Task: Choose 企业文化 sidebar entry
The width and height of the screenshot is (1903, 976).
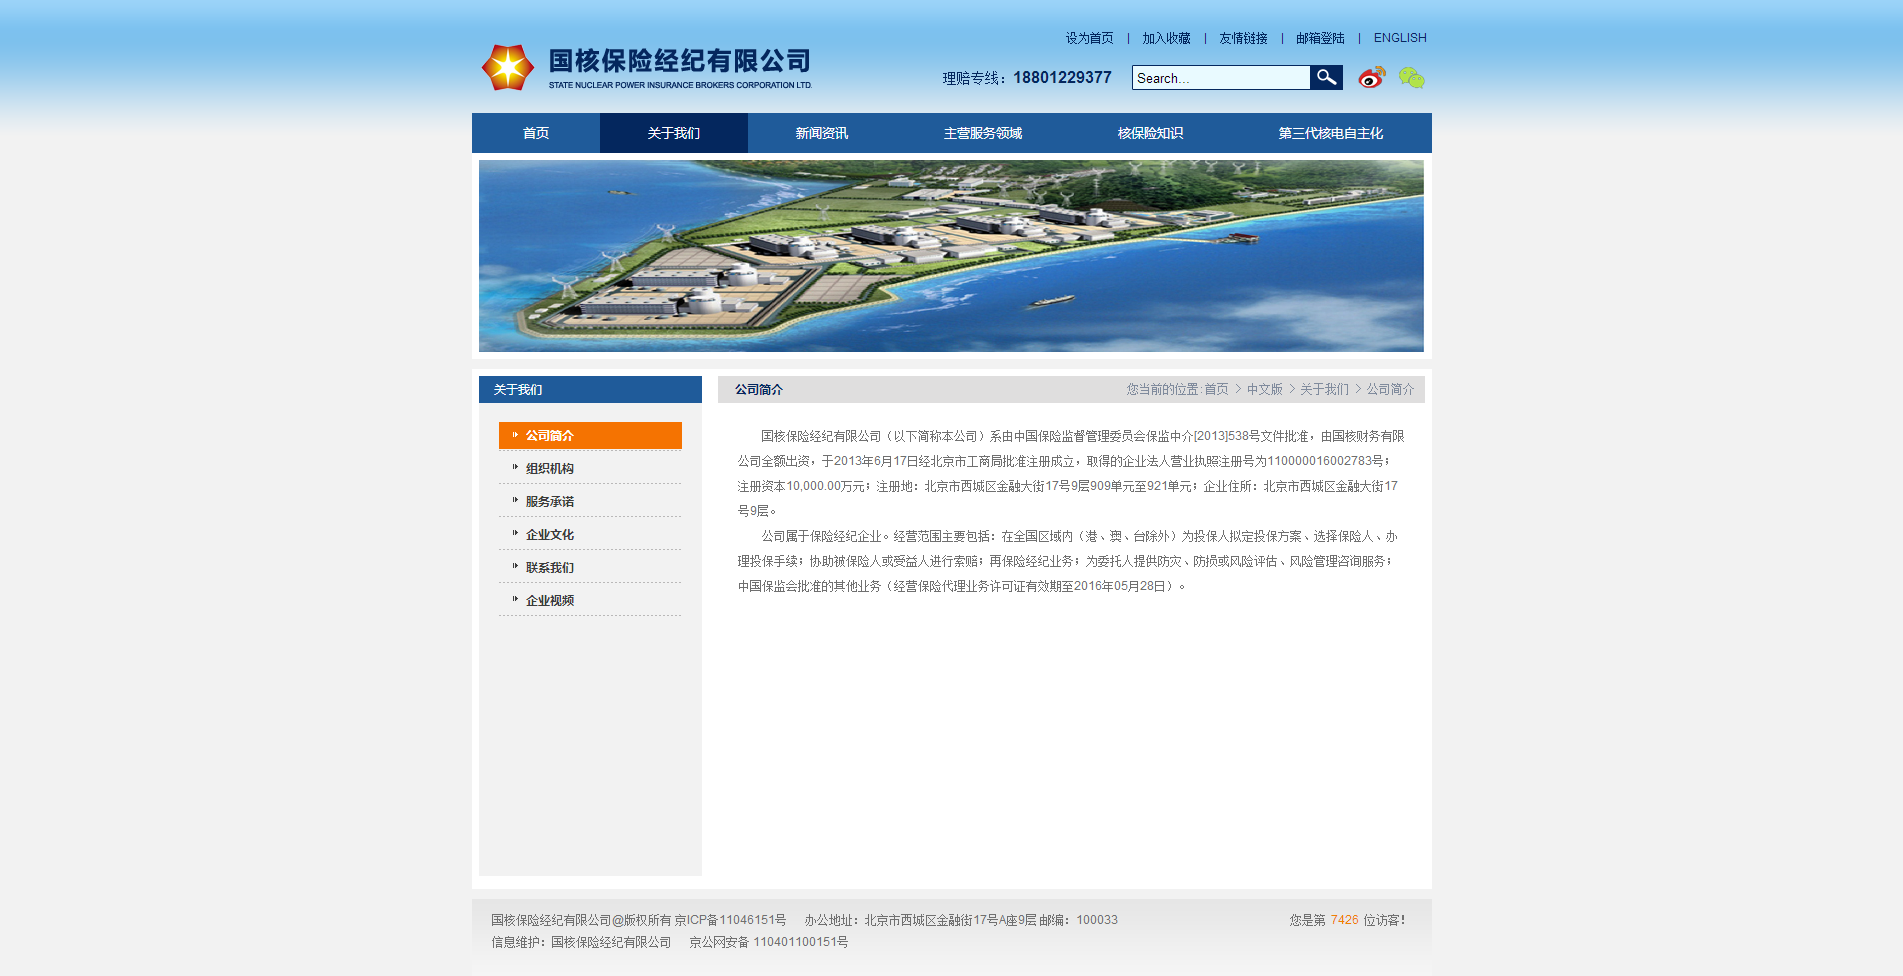Action: pos(550,535)
